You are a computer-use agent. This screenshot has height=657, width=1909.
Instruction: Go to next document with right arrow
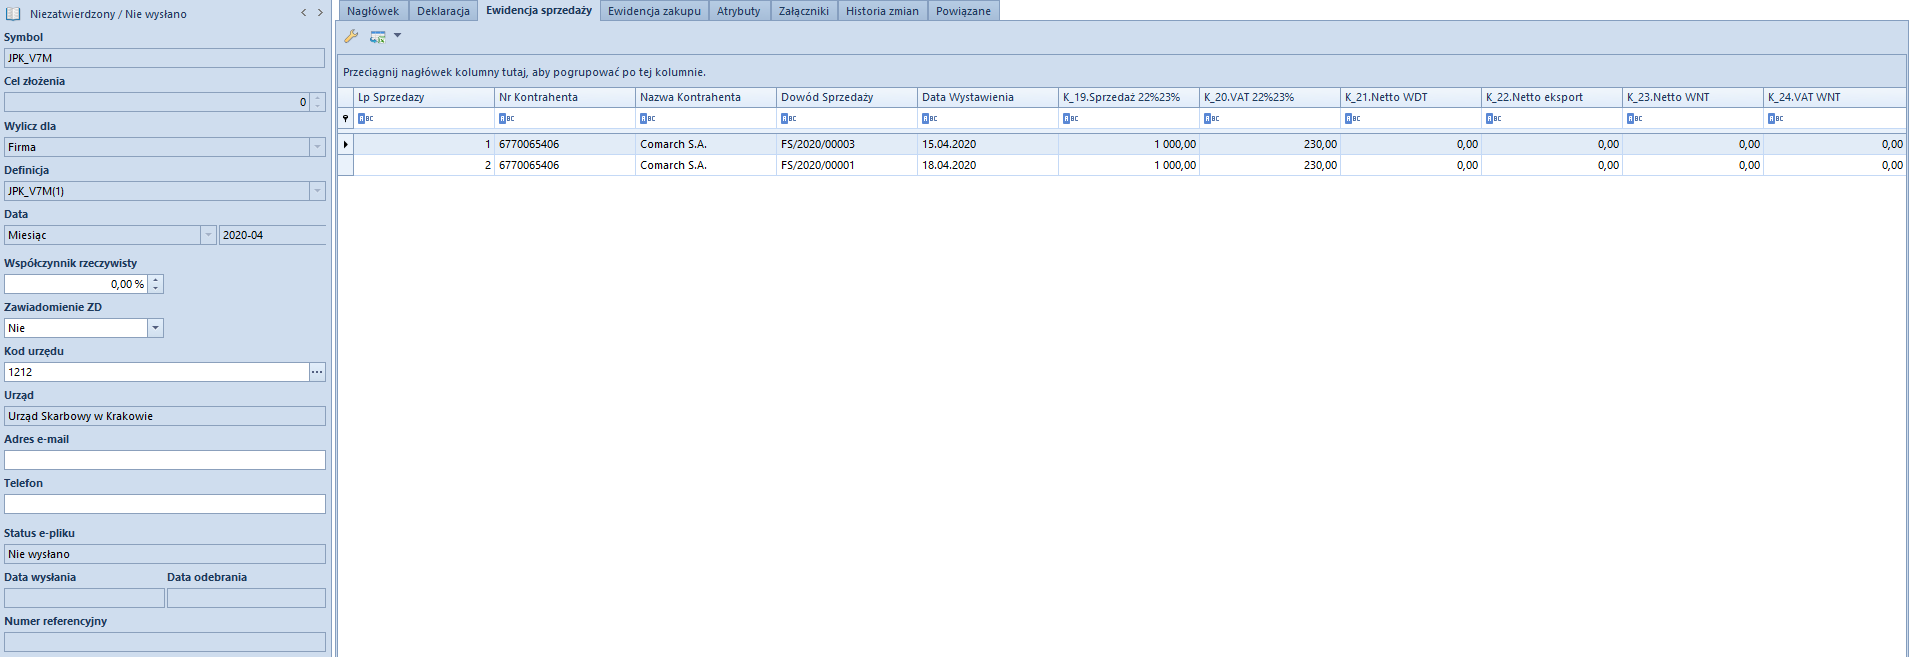pos(320,13)
